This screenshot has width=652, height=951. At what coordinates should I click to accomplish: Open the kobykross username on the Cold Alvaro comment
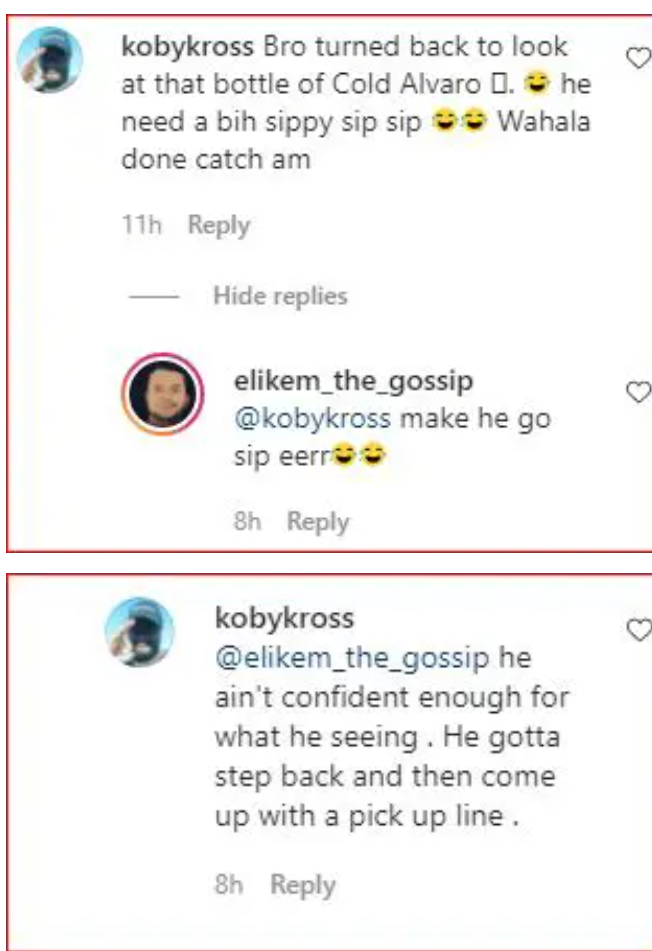(x=187, y=47)
